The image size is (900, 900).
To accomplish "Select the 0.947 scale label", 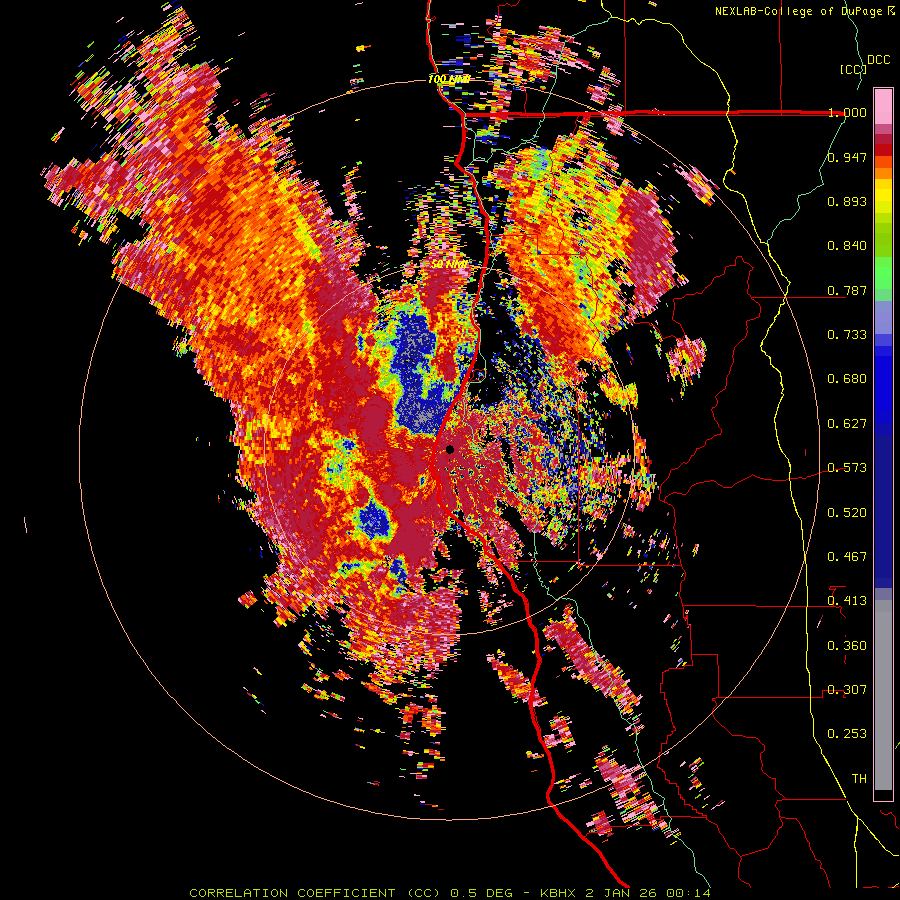I will click(847, 157).
